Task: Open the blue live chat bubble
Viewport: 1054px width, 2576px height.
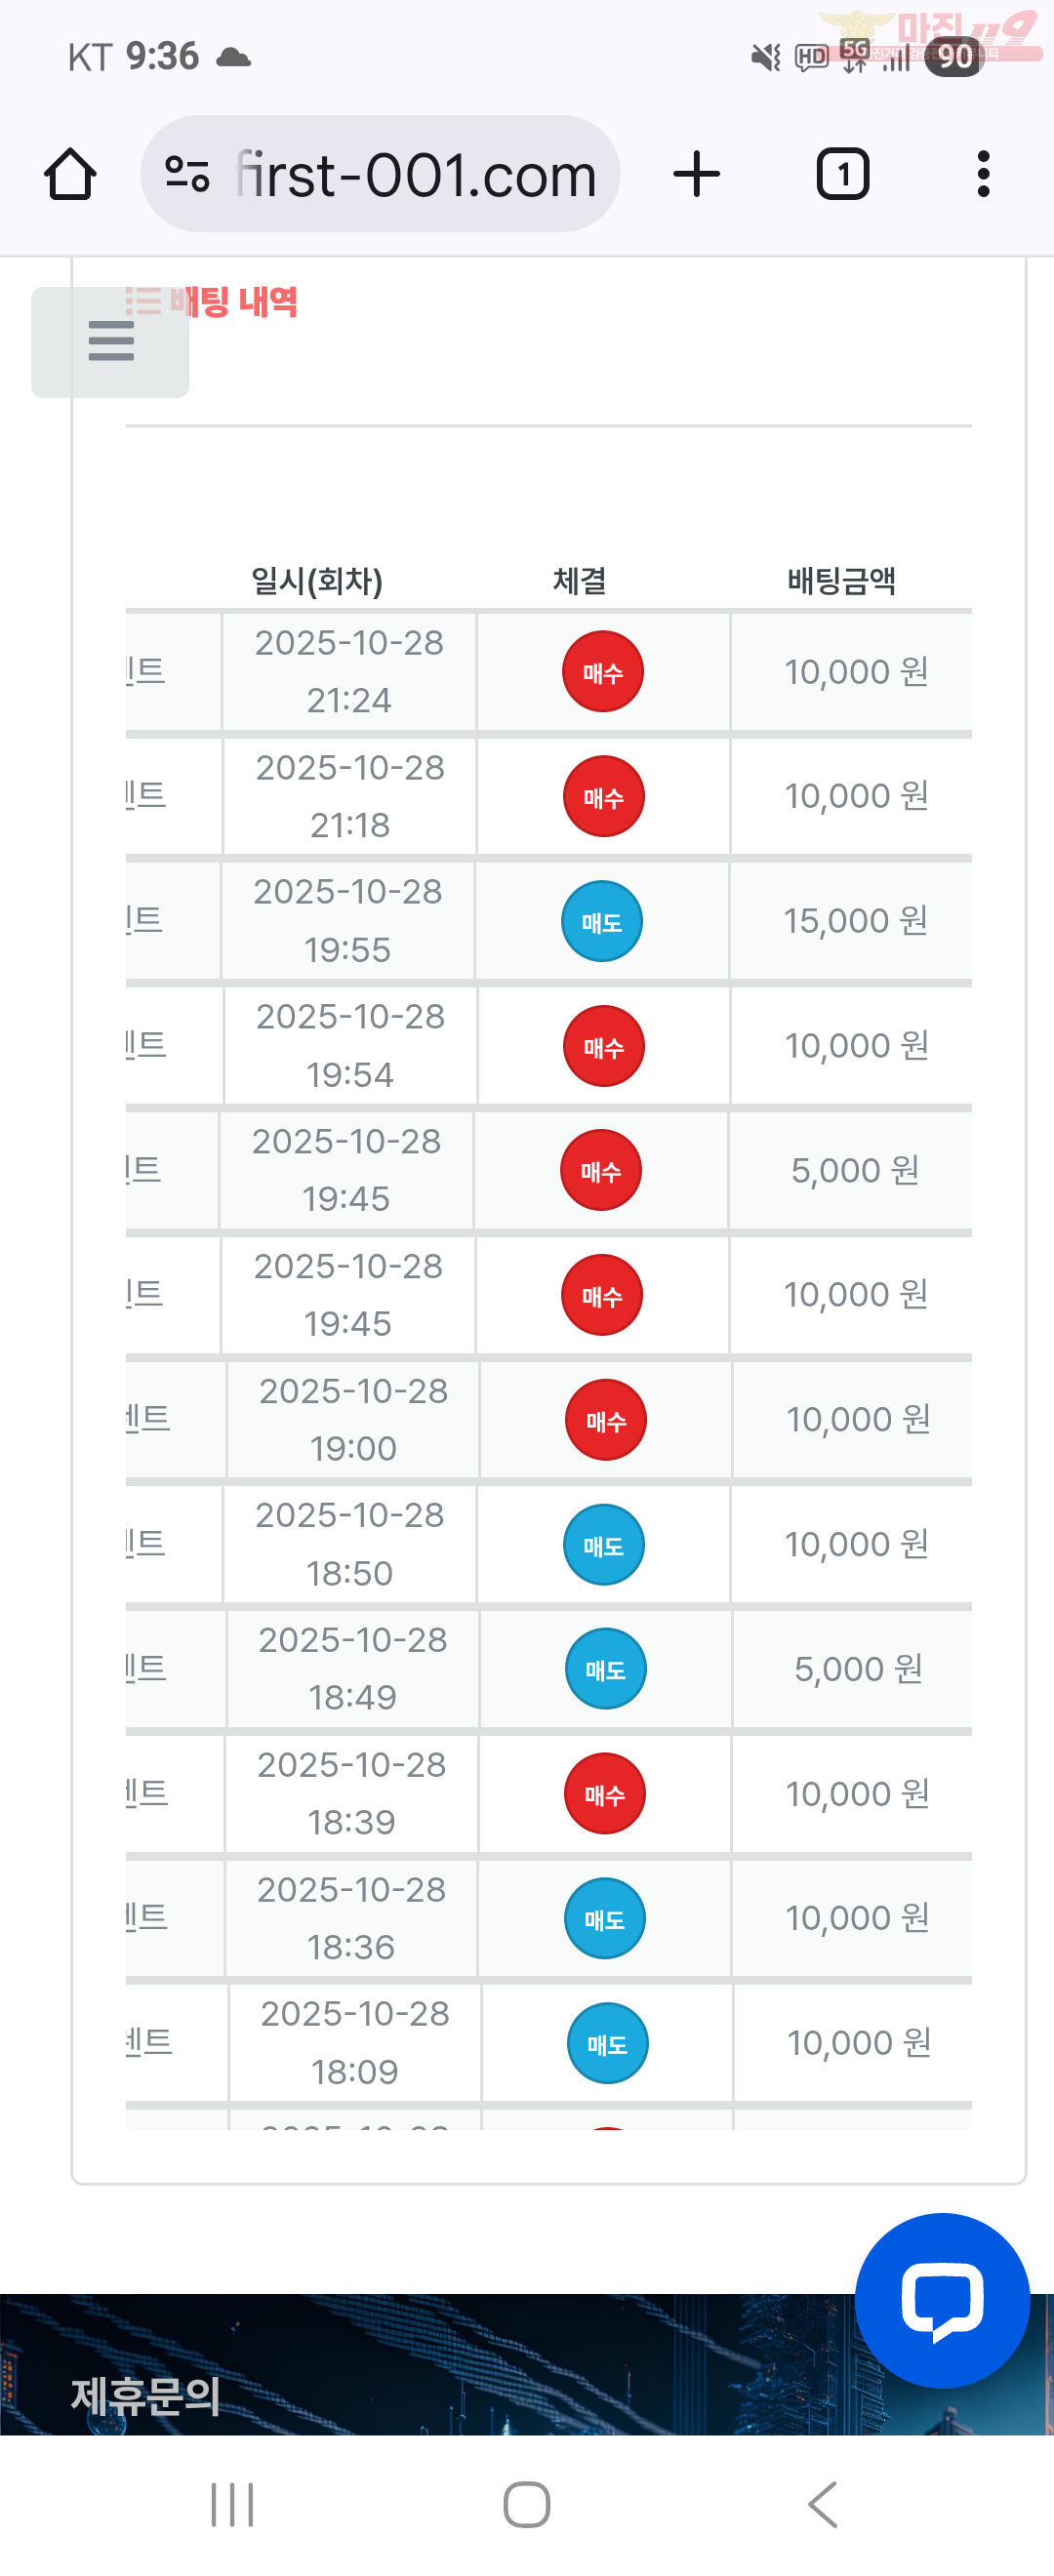Action: tap(941, 2299)
